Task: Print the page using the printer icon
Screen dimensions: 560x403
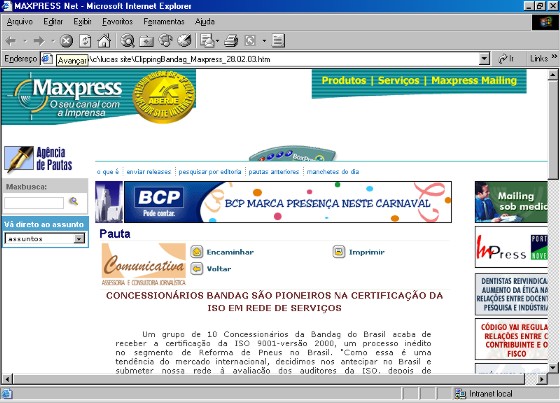Action: 231,41
